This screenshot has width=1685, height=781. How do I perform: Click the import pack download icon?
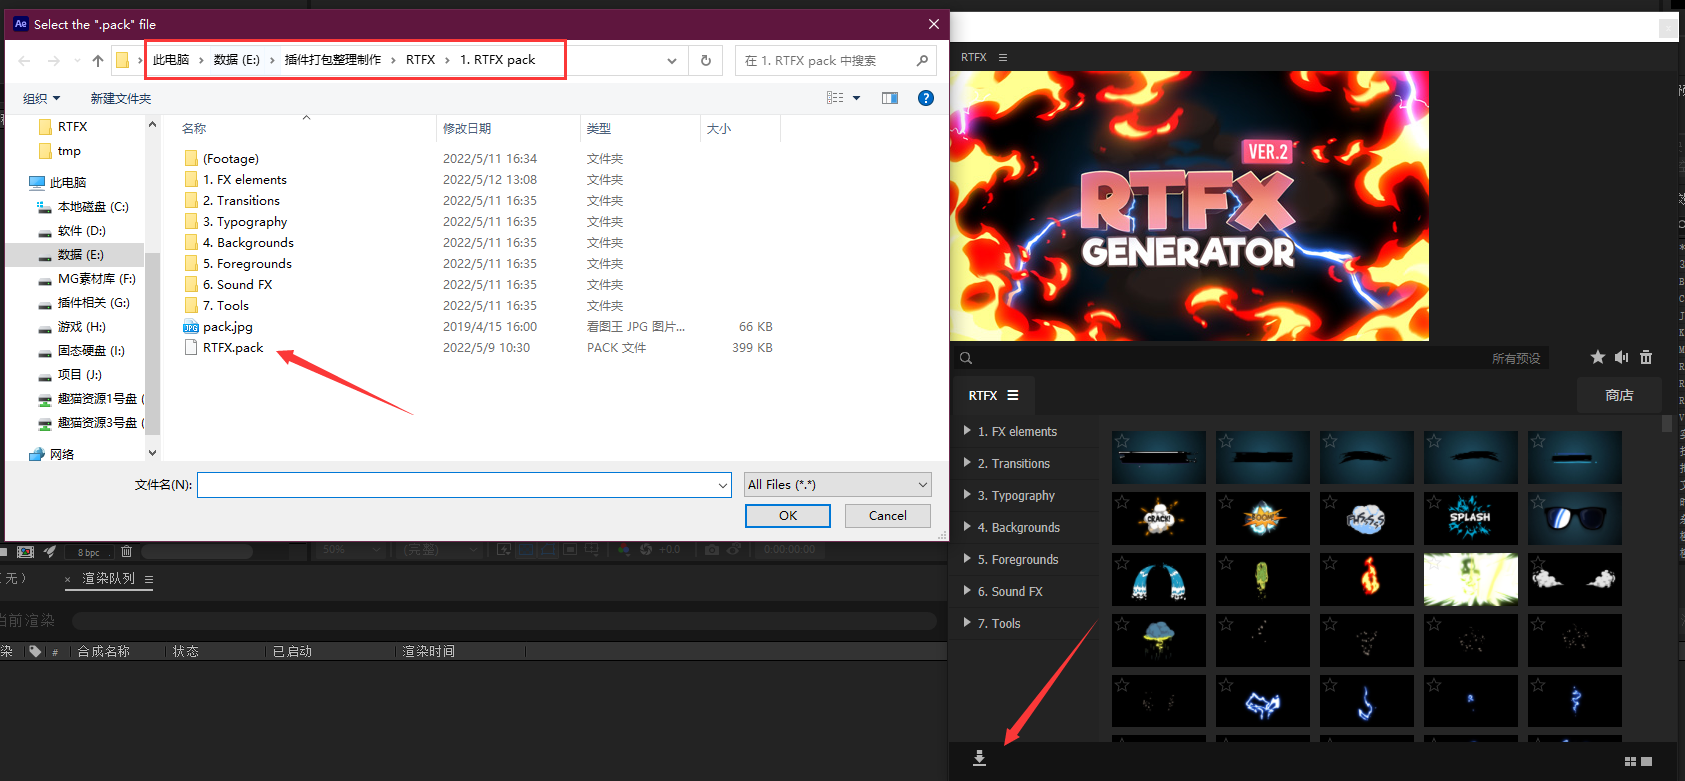point(979,759)
